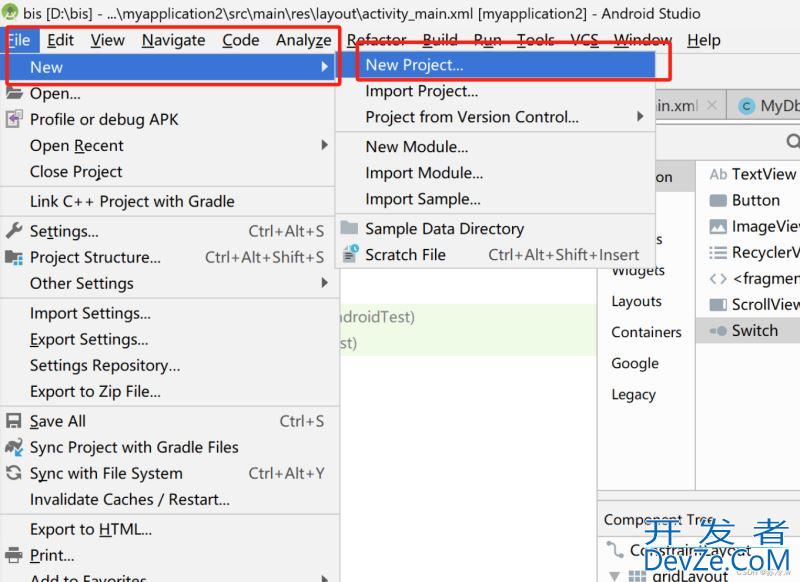Choose Export Settings in File menu
The image size is (800, 582).
168,339
